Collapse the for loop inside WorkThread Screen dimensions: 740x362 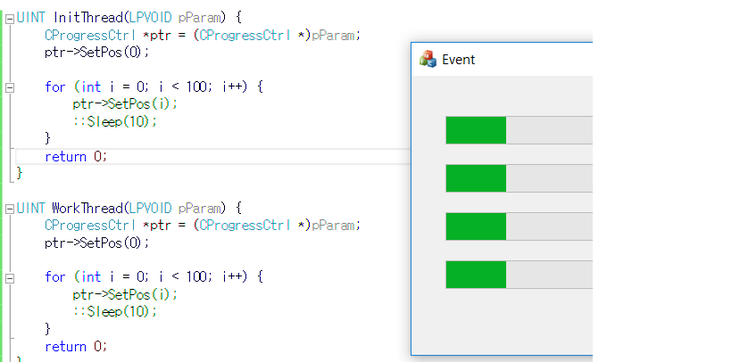coord(9,278)
